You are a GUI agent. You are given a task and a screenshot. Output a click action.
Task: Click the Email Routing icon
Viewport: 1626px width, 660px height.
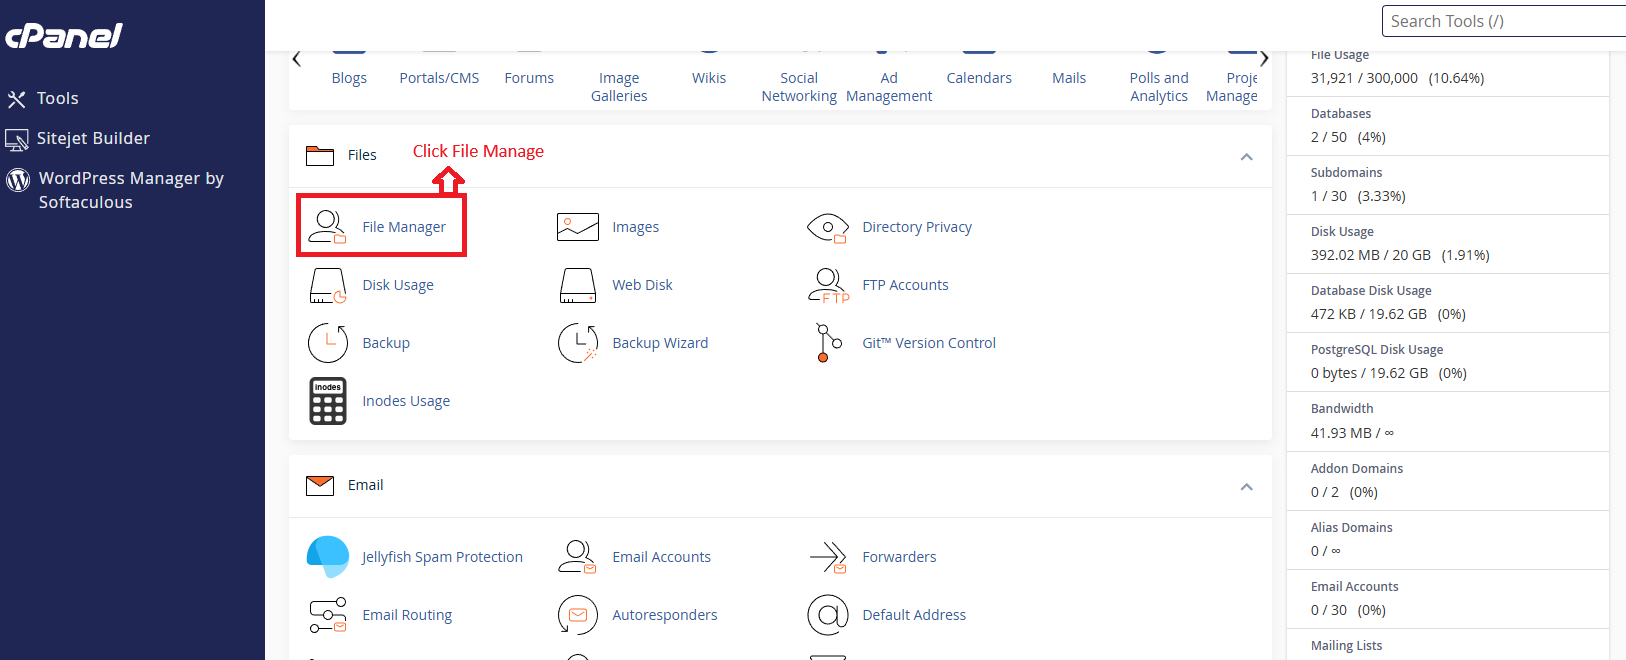click(x=328, y=615)
